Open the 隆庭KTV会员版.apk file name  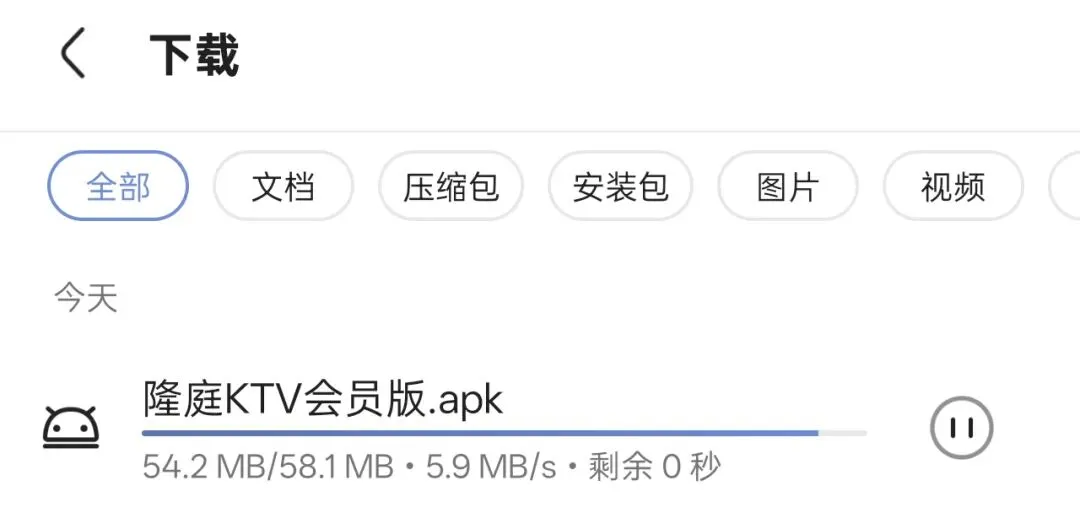323,400
